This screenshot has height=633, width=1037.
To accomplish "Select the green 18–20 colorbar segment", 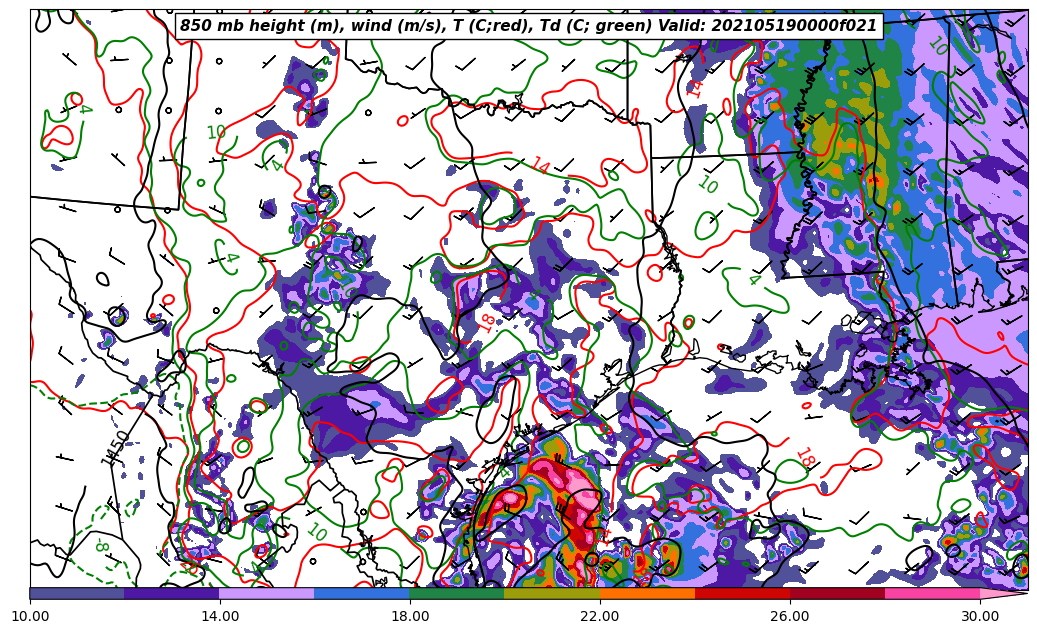I will (x=457, y=593).
